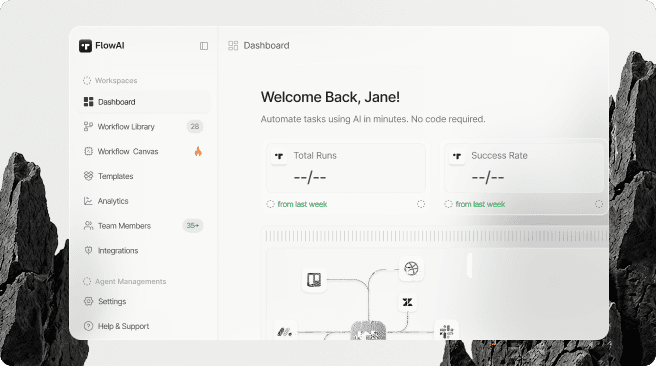Click the Dribbble node in the workflow canvas

(411, 268)
